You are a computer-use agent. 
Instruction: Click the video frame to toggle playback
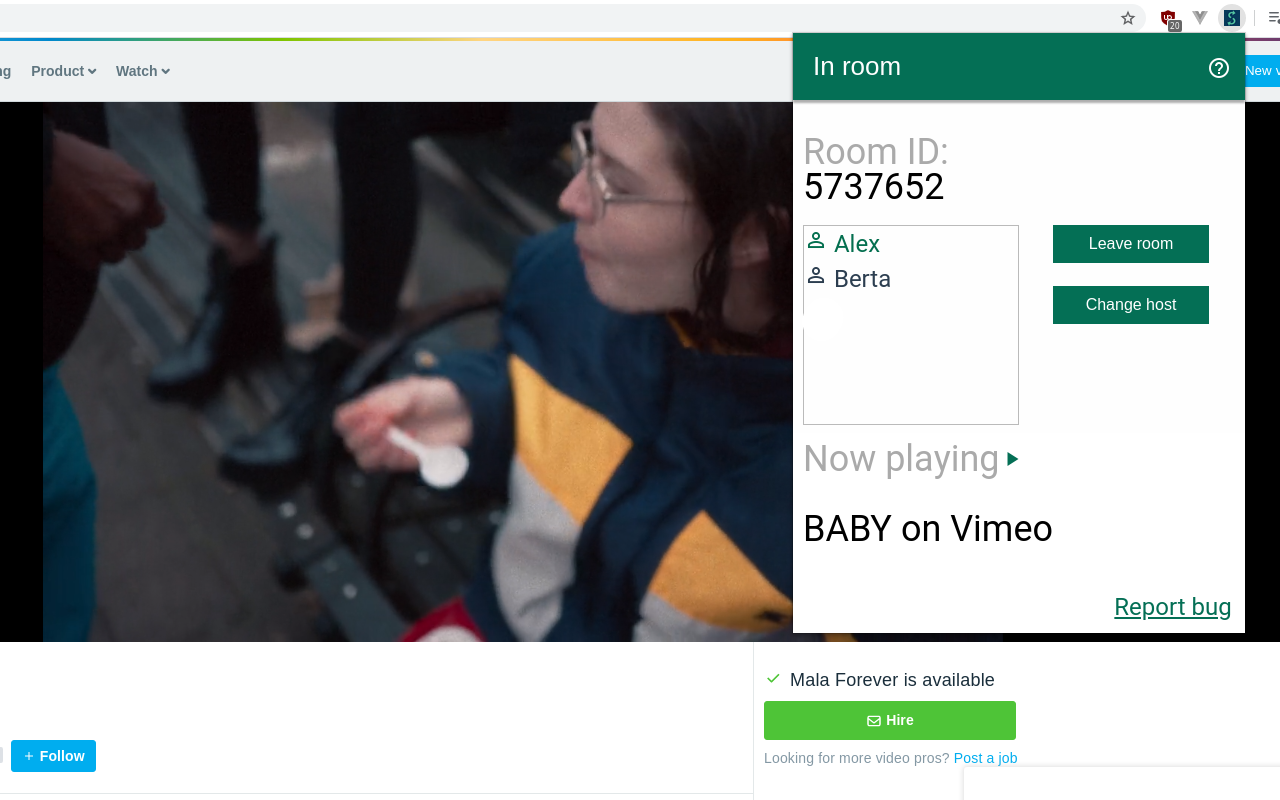coord(400,370)
